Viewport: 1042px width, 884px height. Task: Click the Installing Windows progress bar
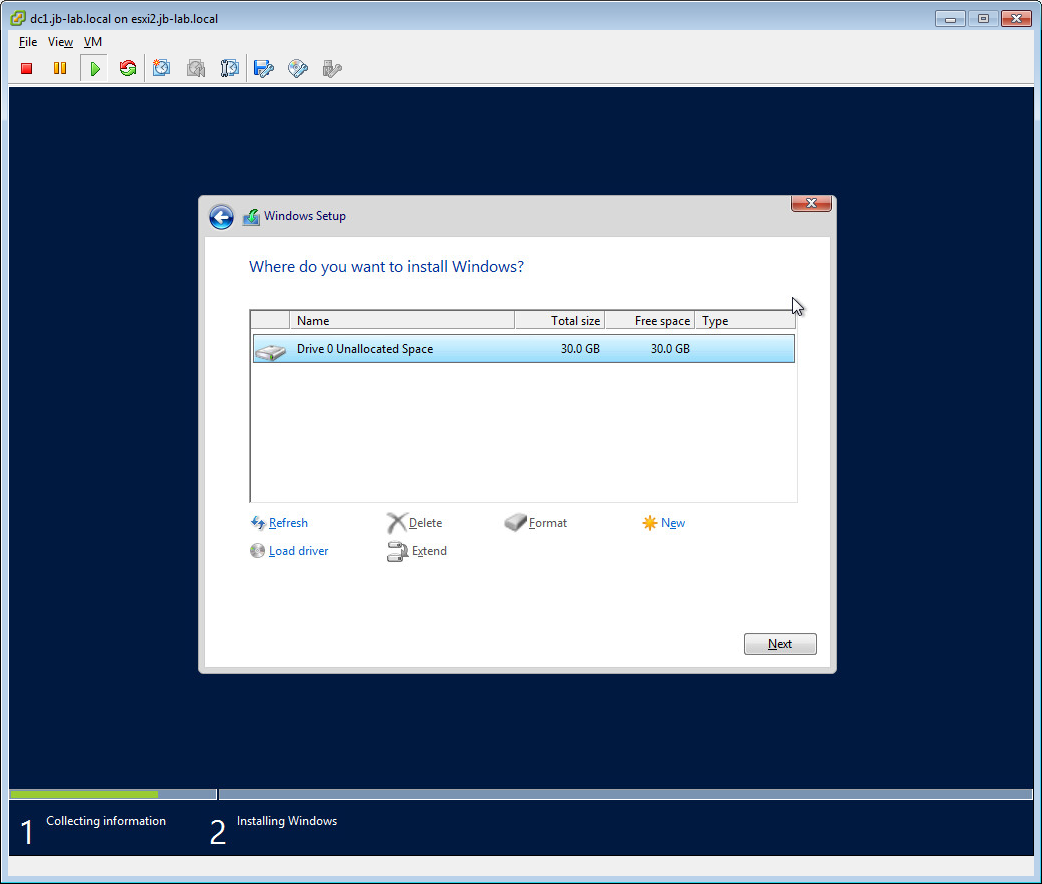[625, 794]
